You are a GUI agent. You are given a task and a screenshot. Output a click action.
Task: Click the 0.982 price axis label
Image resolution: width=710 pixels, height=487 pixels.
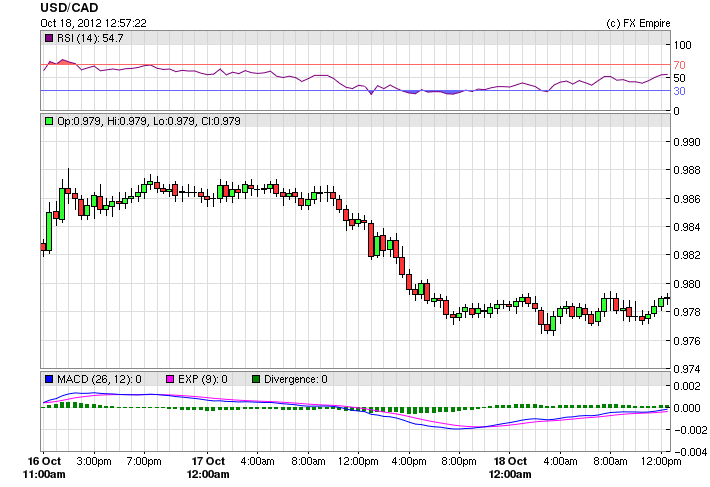pos(687,255)
